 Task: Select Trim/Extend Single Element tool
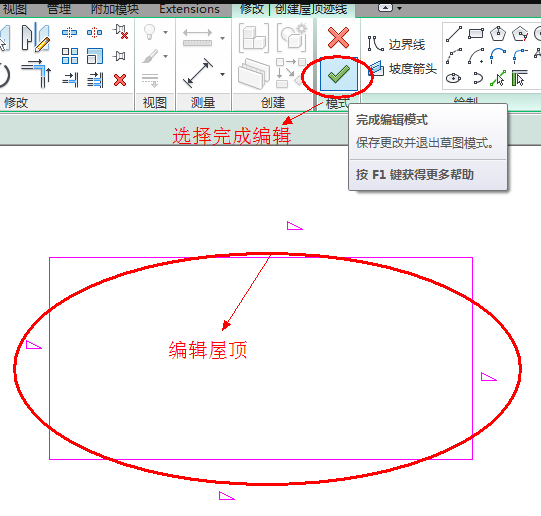tap(70, 80)
